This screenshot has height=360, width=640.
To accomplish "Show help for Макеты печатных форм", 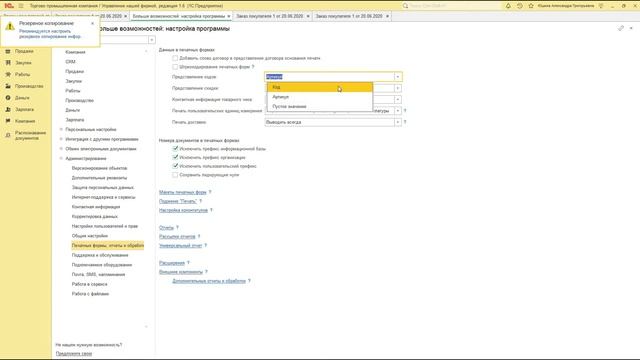I will pos(210,192).
